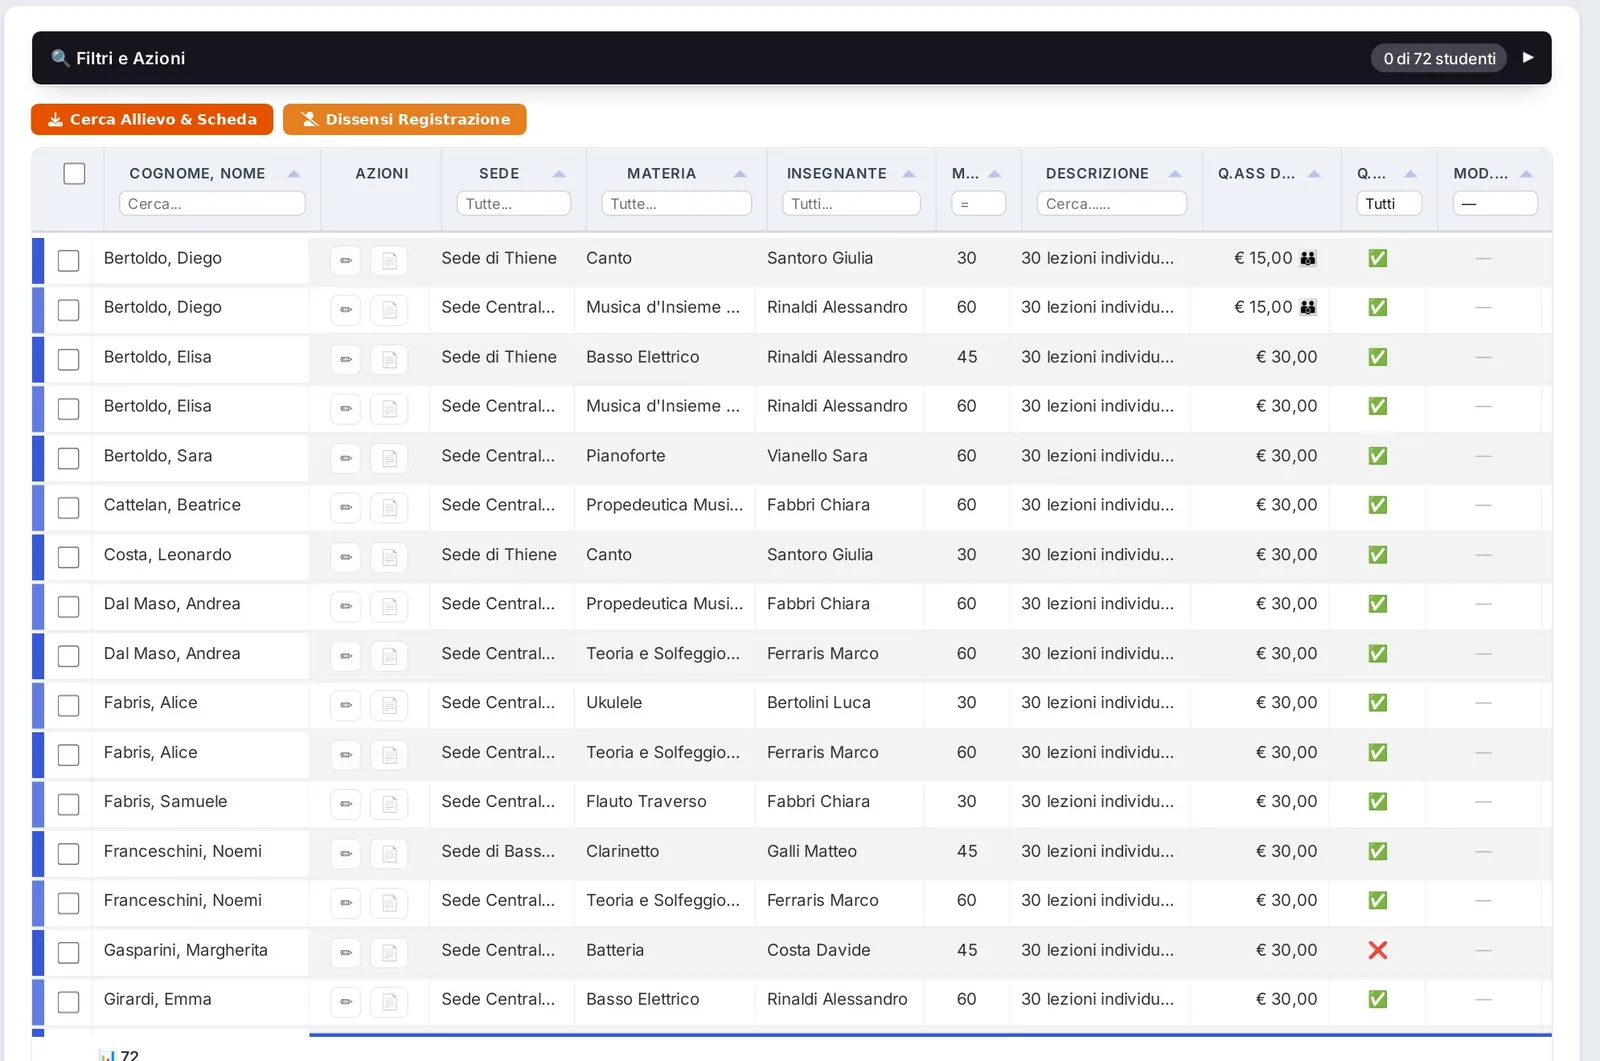Click the Dissensi Registrazione button
The width and height of the screenshot is (1600, 1061).
click(x=405, y=119)
